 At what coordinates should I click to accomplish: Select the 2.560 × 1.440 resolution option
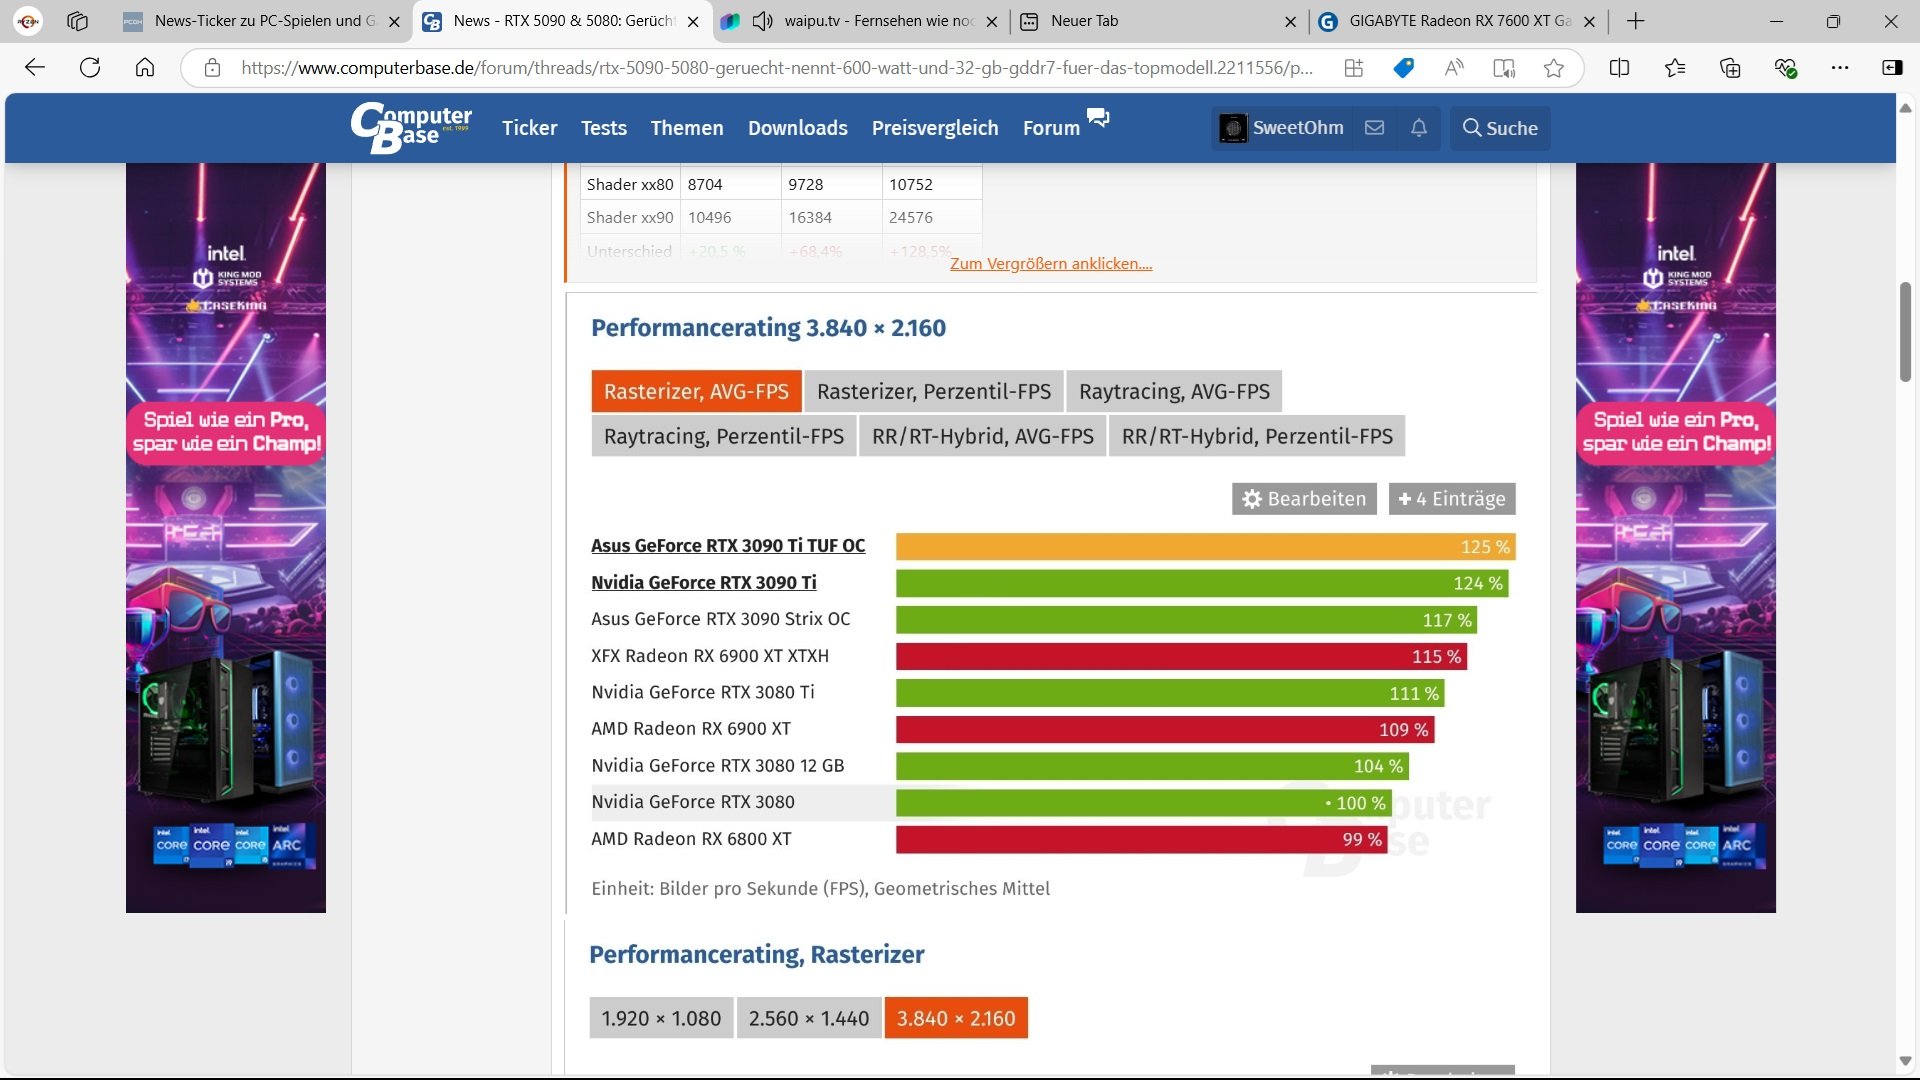click(808, 1018)
